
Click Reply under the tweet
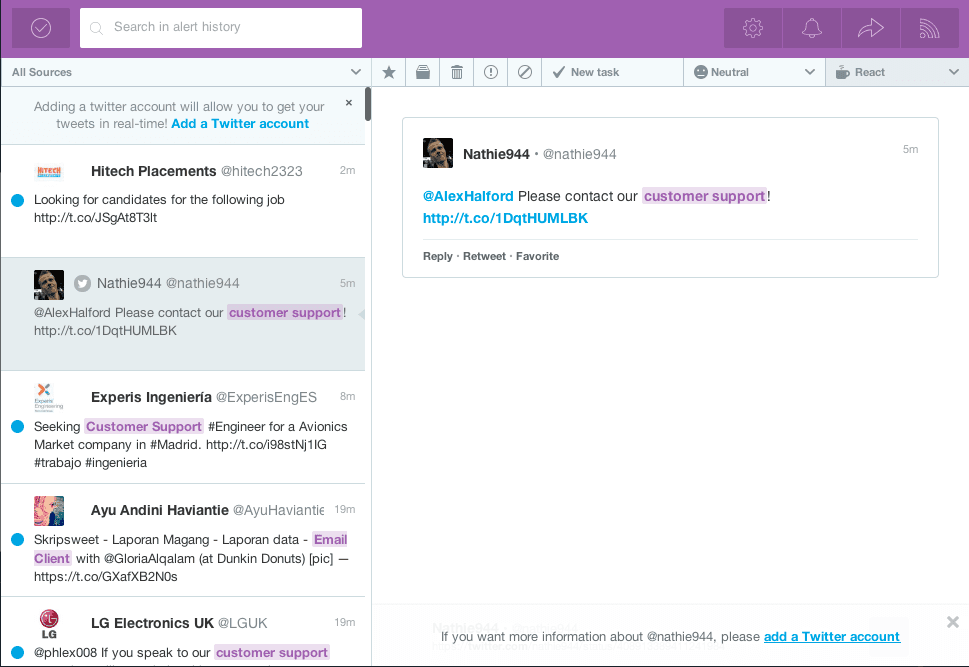(x=438, y=256)
